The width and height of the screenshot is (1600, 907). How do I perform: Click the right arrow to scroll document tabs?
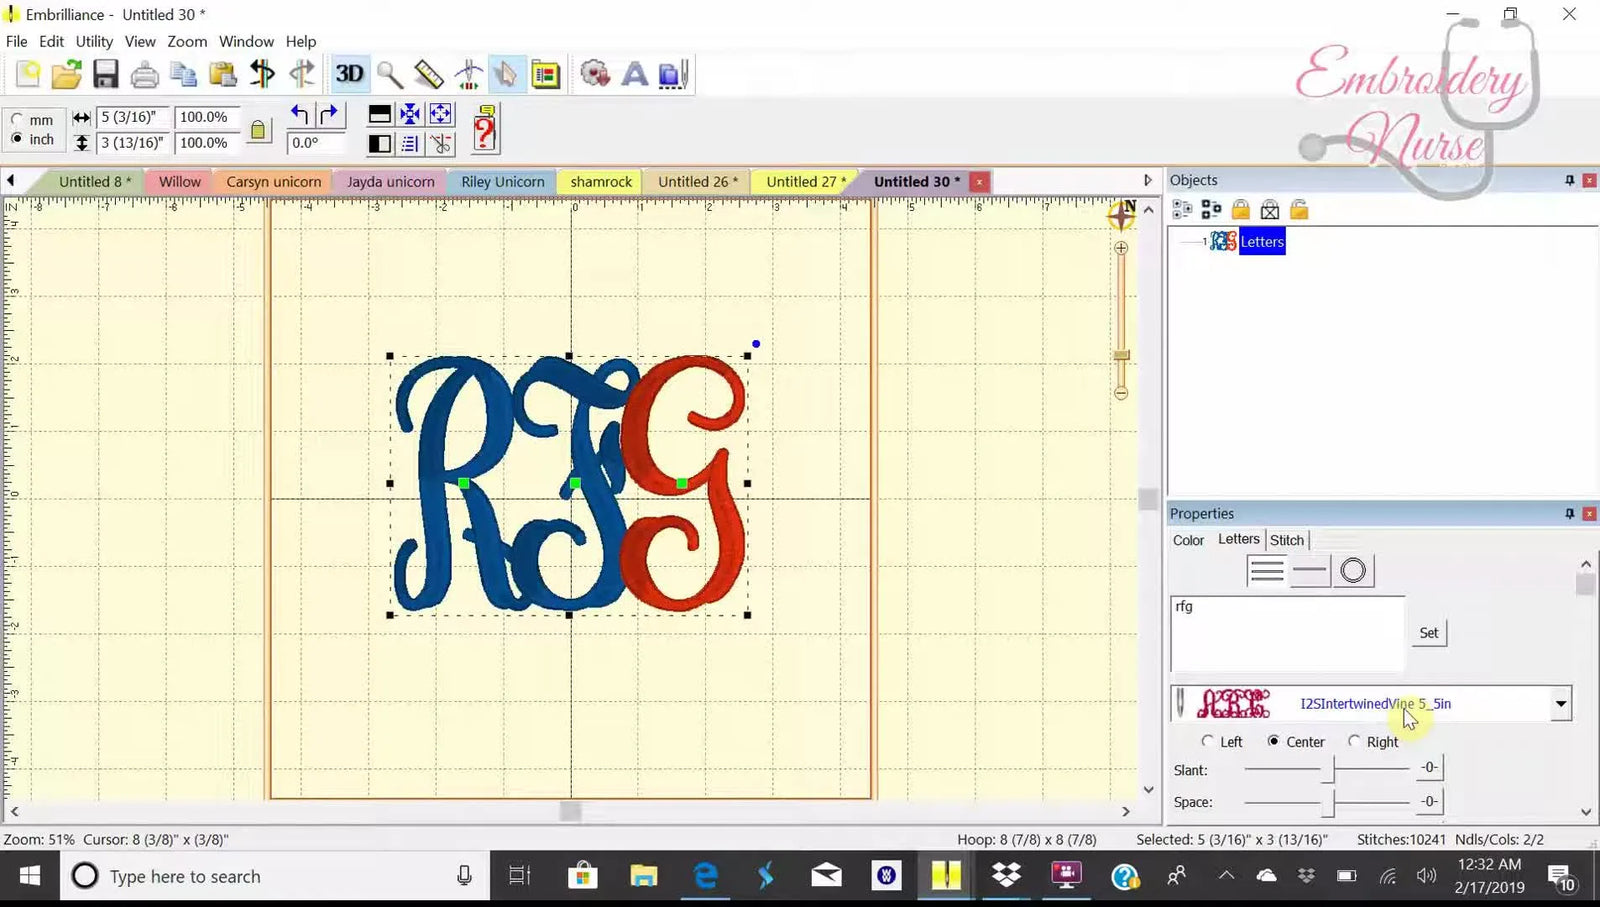pyautogui.click(x=1147, y=181)
